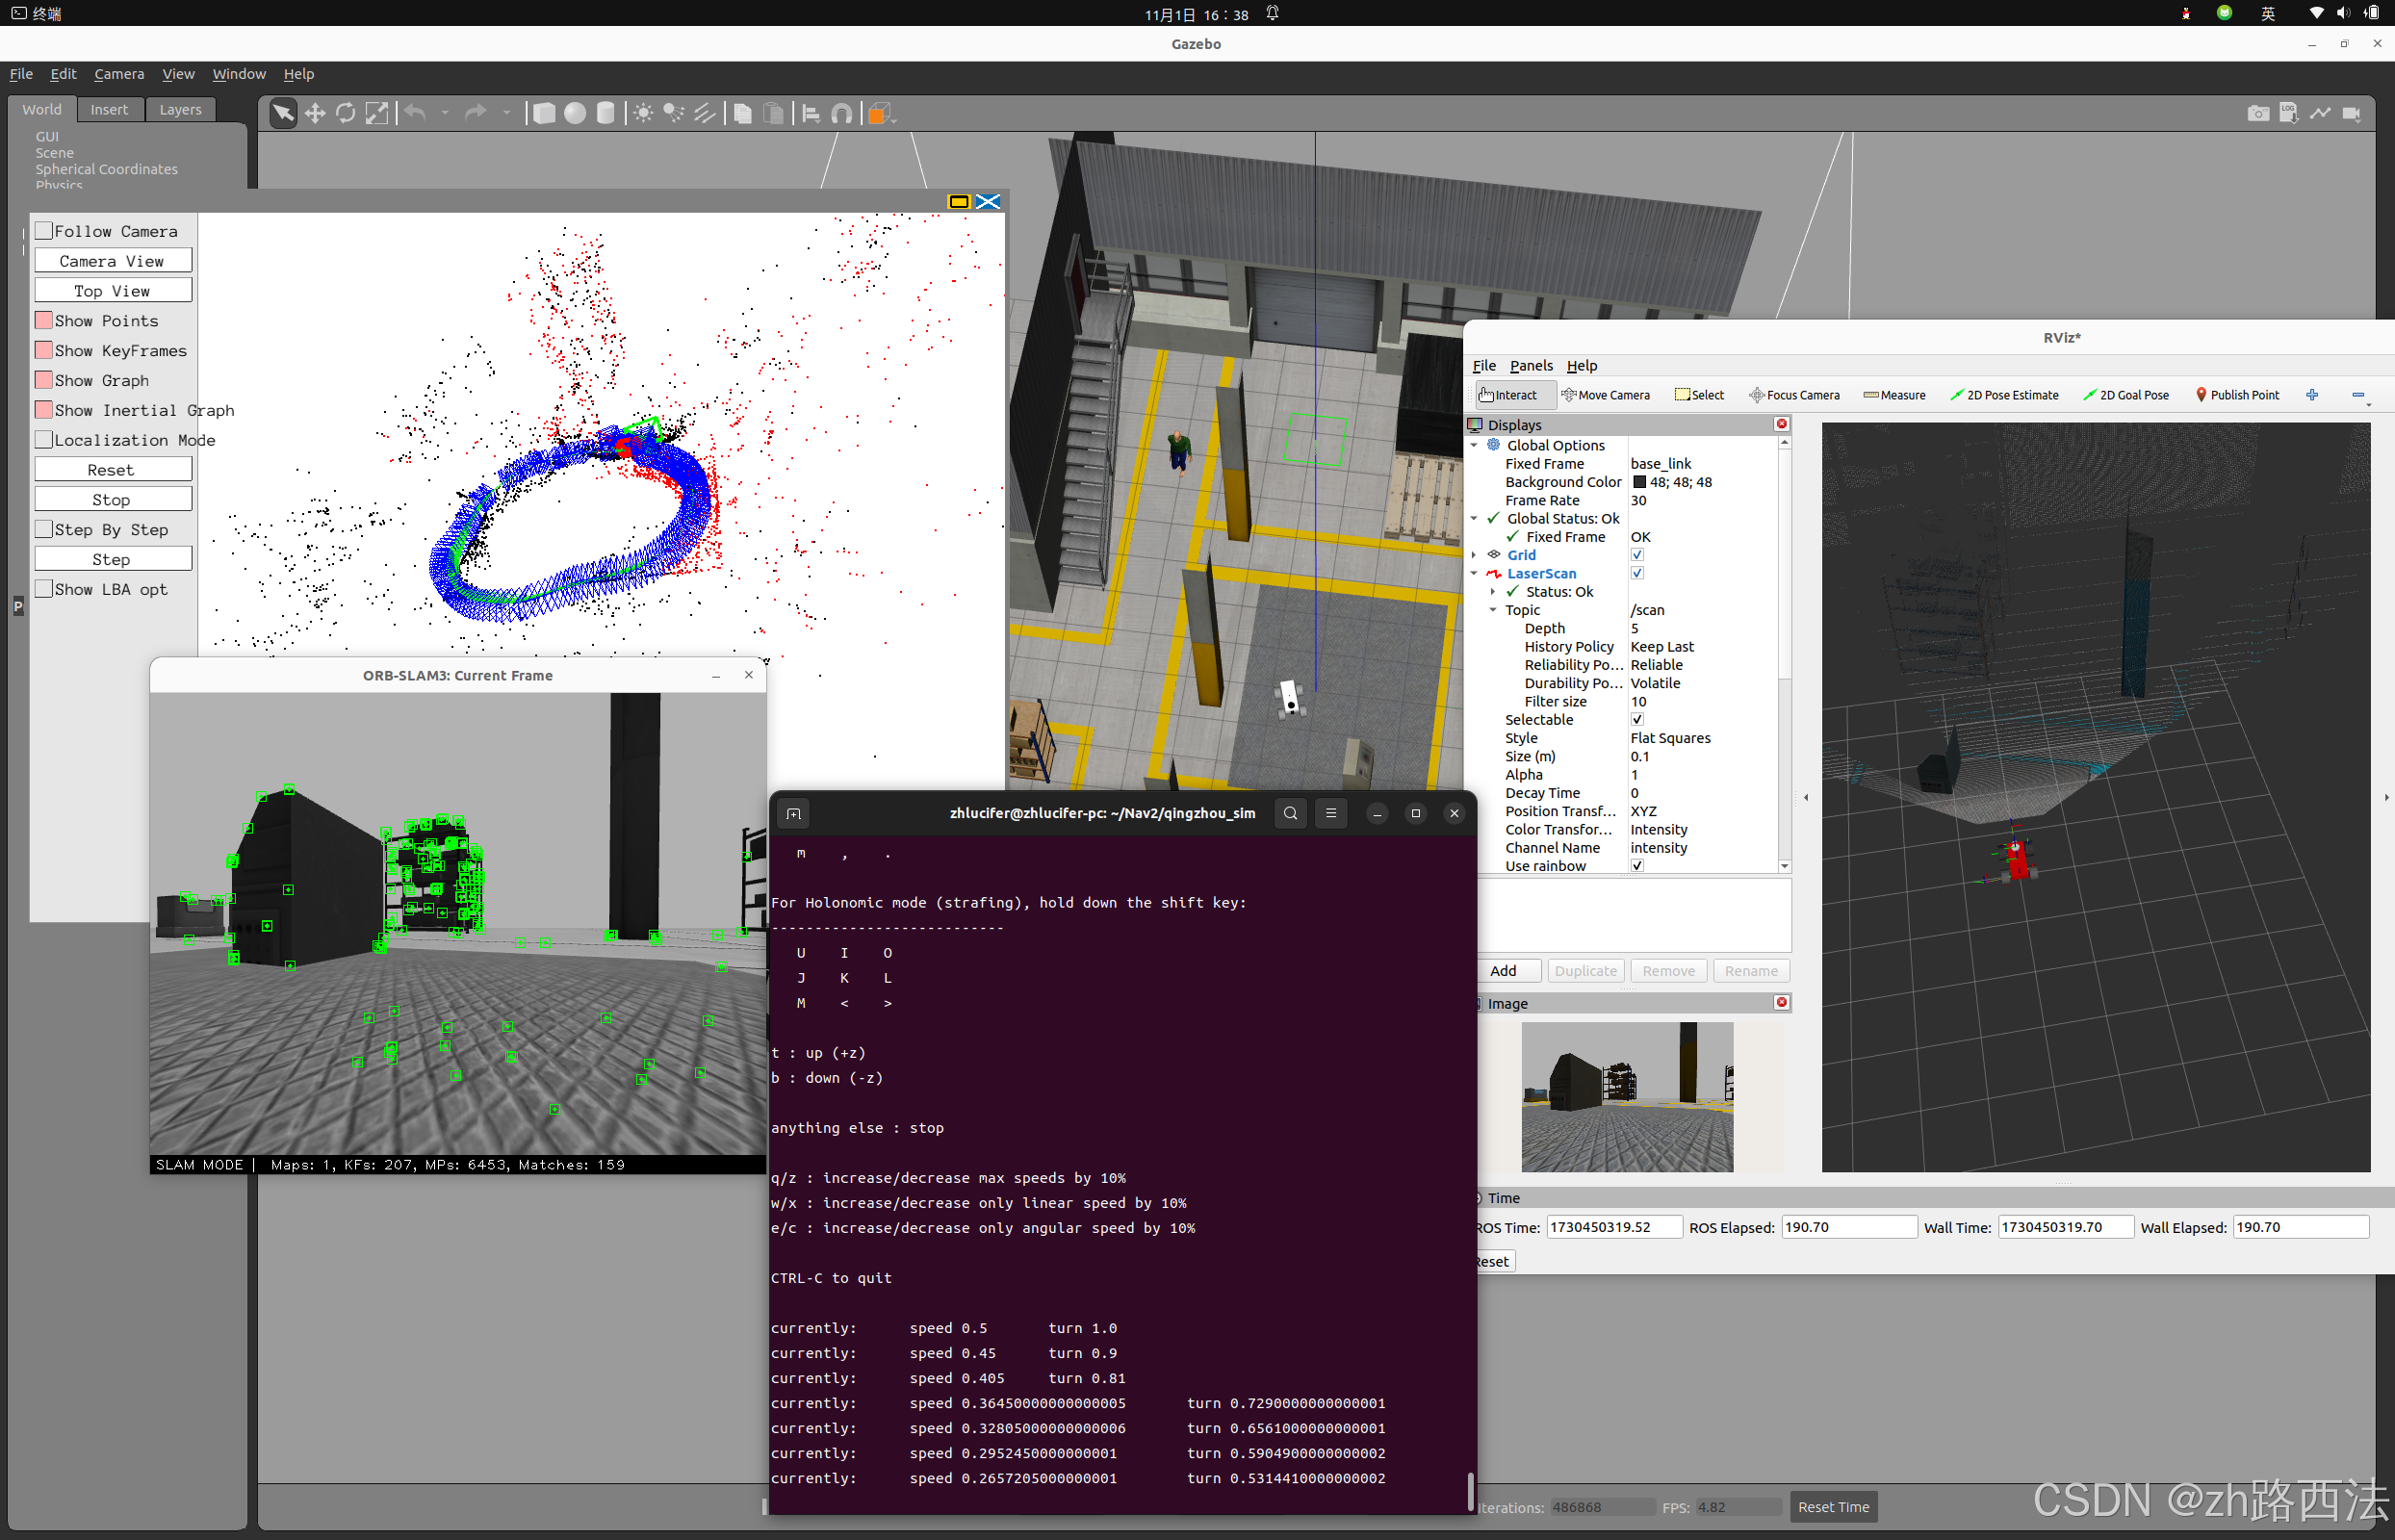Select the 2D Goal Pose tool
Viewport: 2395px width, 1540px height.
tap(2125, 395)
